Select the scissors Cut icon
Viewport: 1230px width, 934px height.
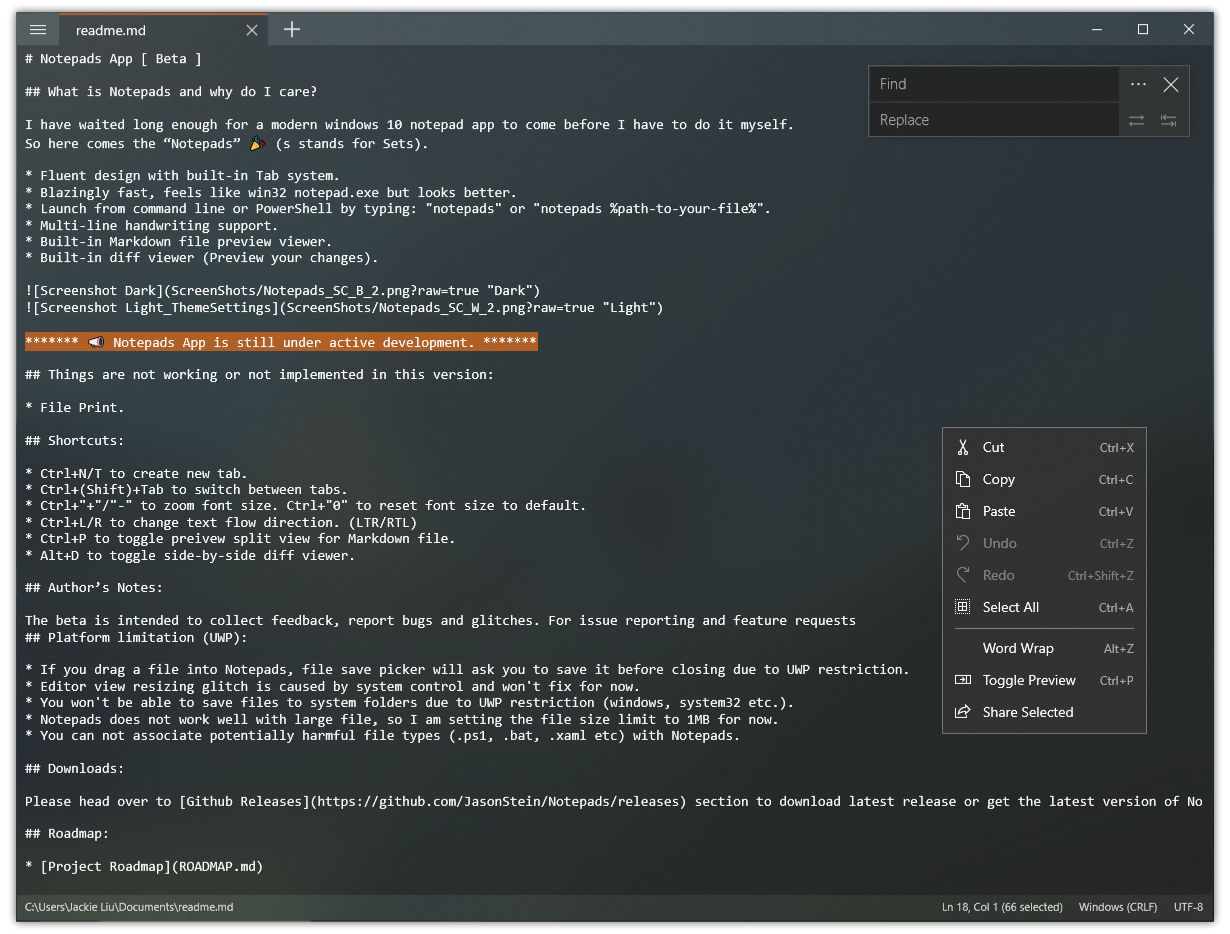click(x=963, y=447)
